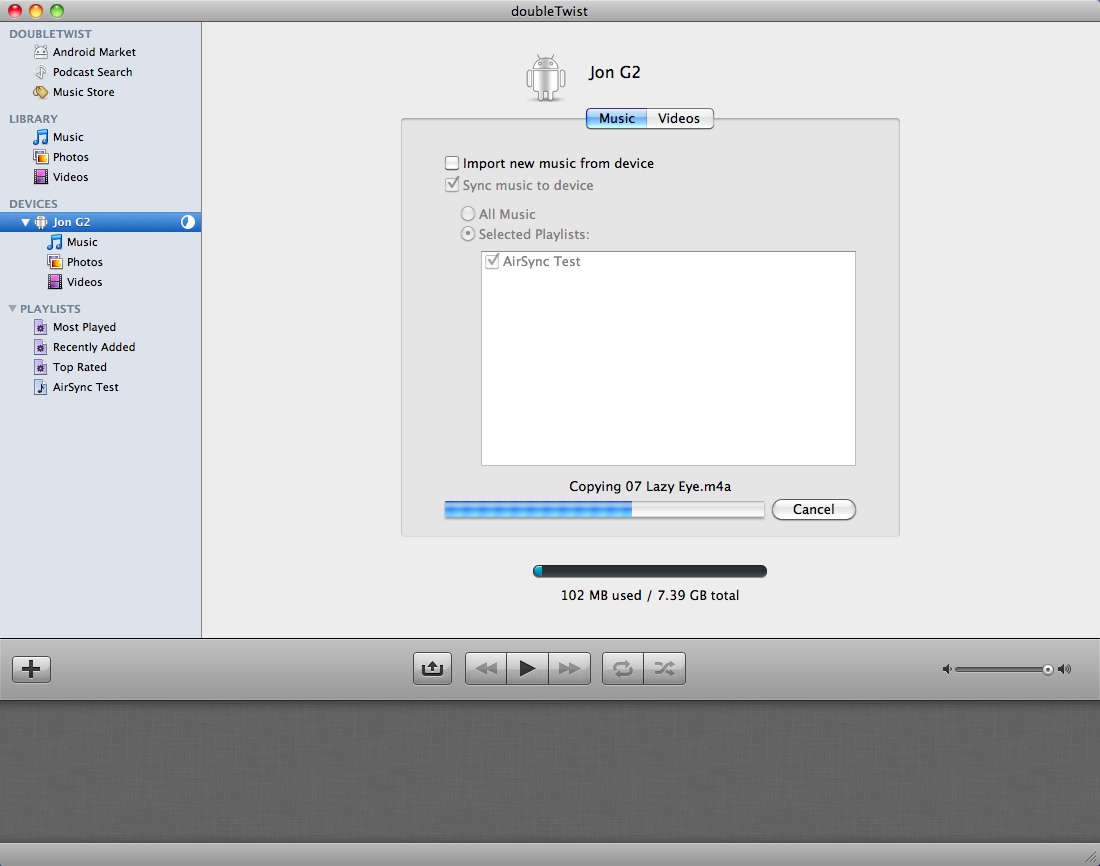Open Podcast Search icon
The height and width of the screenshot is (866, 1100).
click(x=41, y=72)
